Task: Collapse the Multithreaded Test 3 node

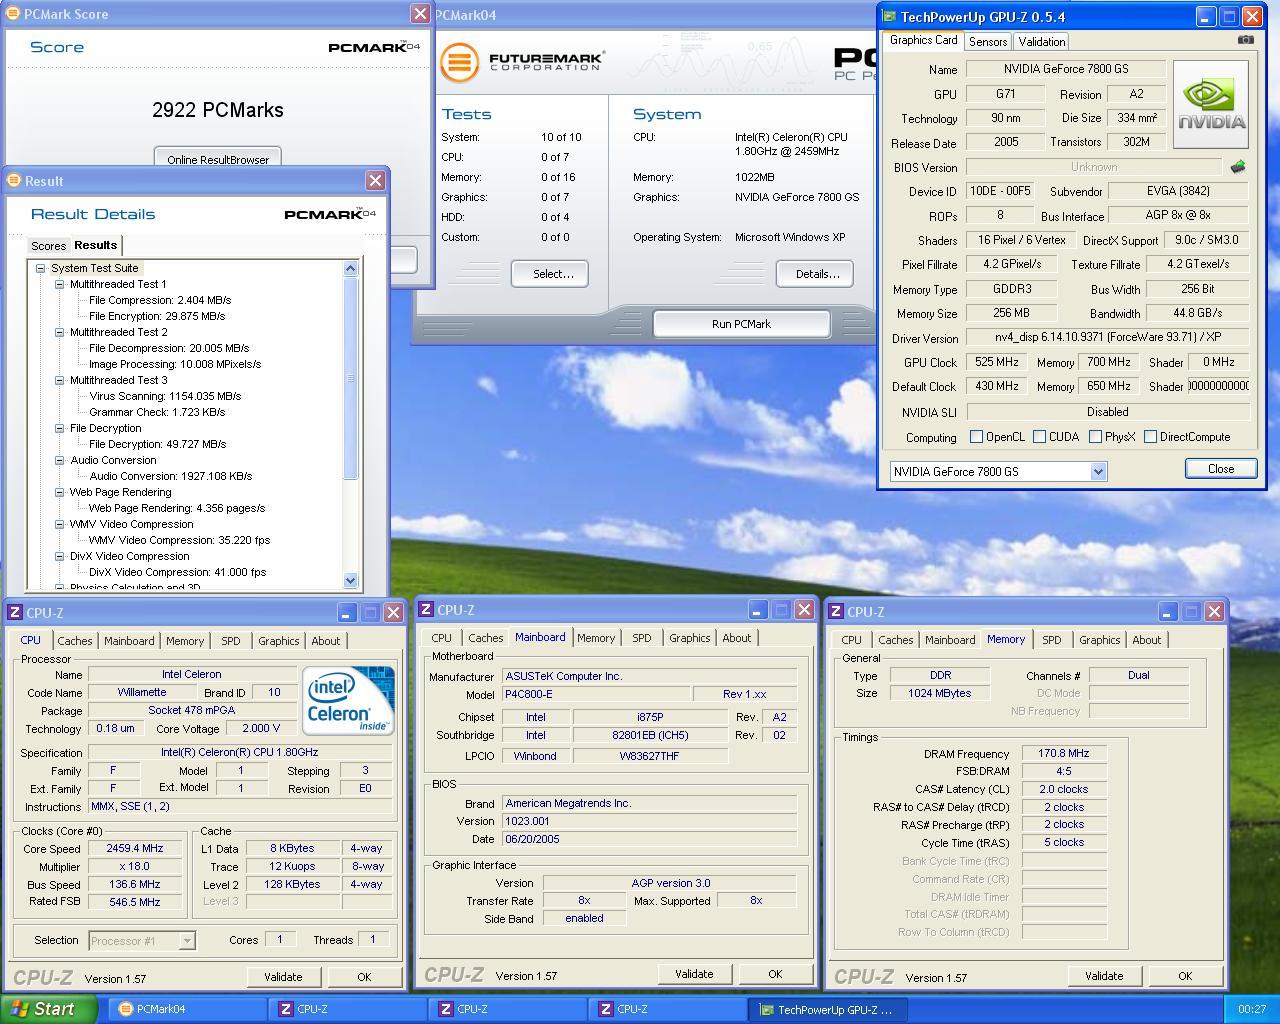Action: (x=60, y=380)
